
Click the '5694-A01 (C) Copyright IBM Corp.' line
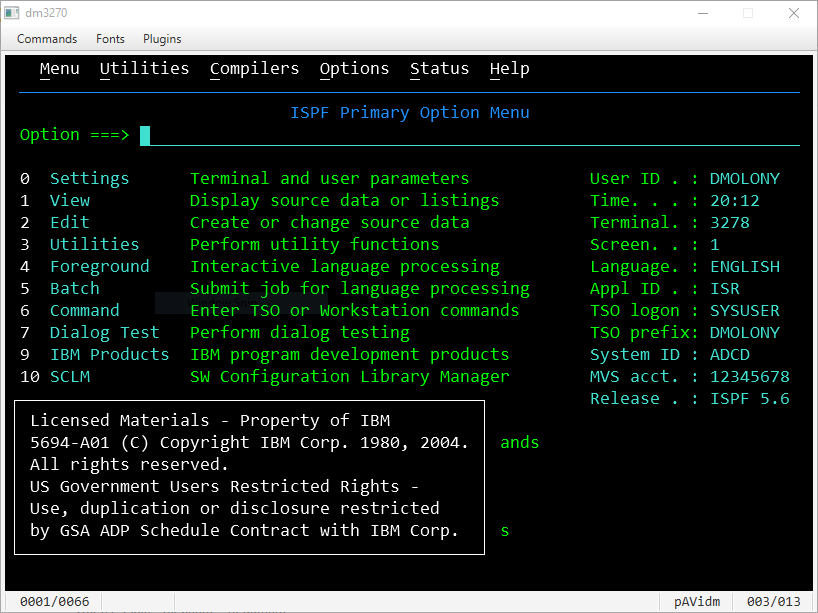click(249, 442)
